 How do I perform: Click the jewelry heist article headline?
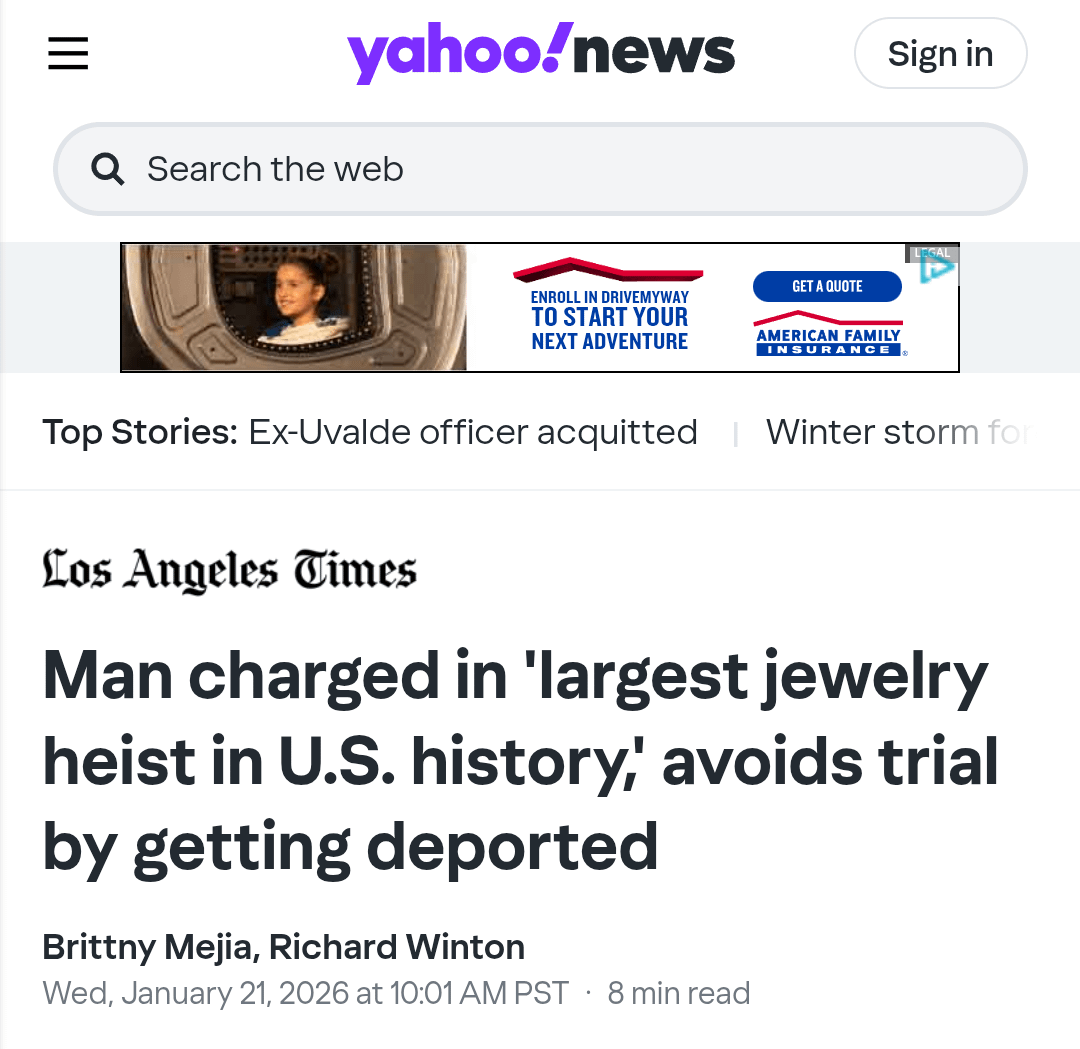coord(520,761)
